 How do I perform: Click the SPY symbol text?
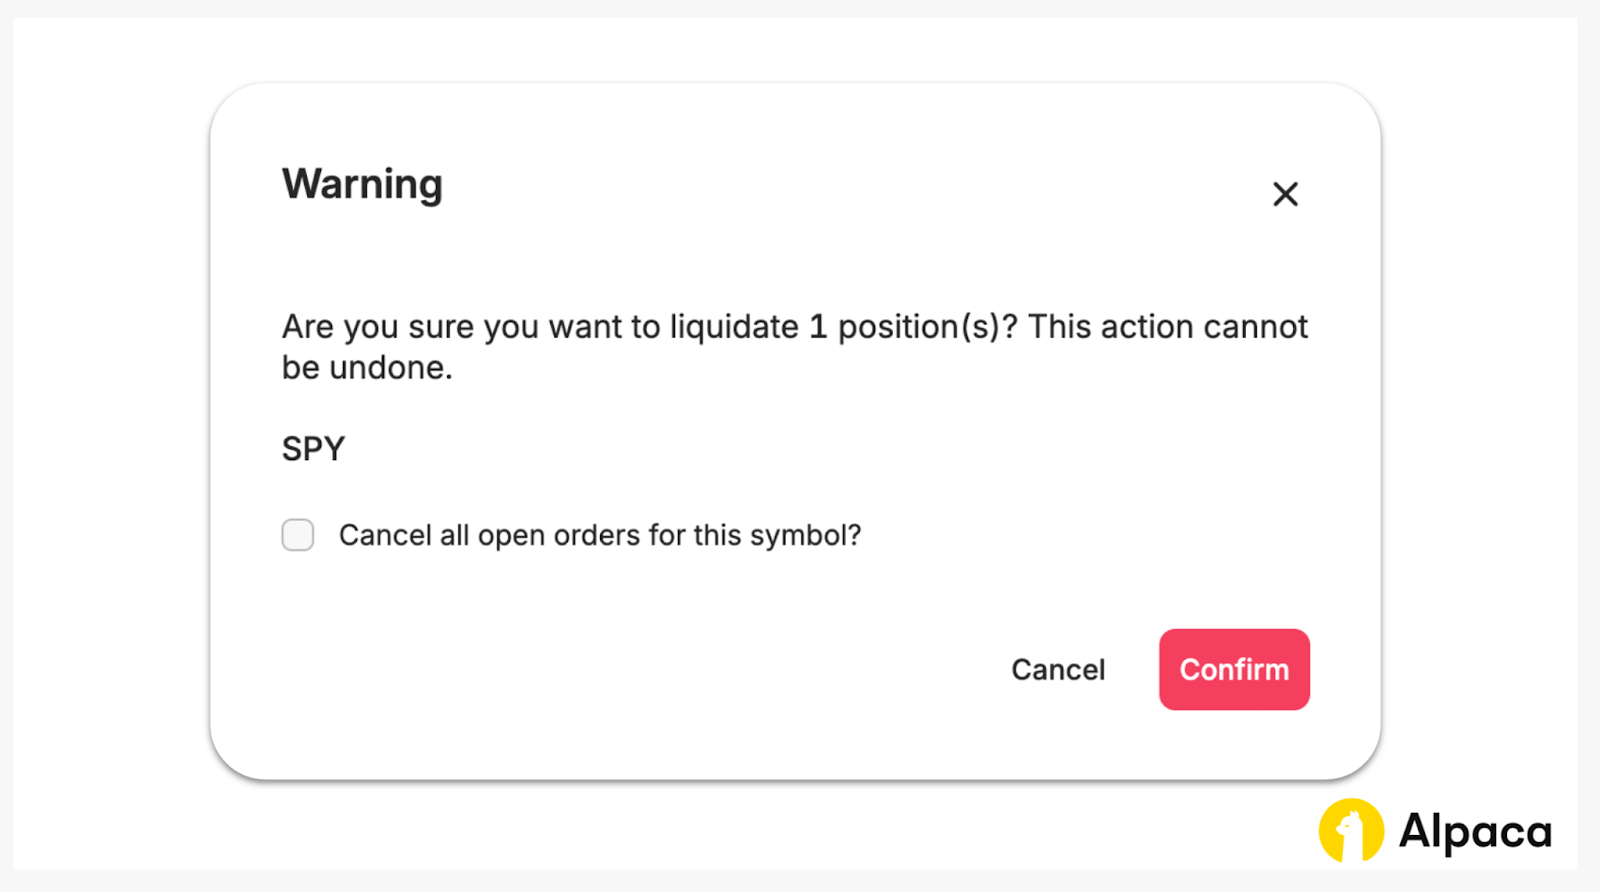pos(313,449)
